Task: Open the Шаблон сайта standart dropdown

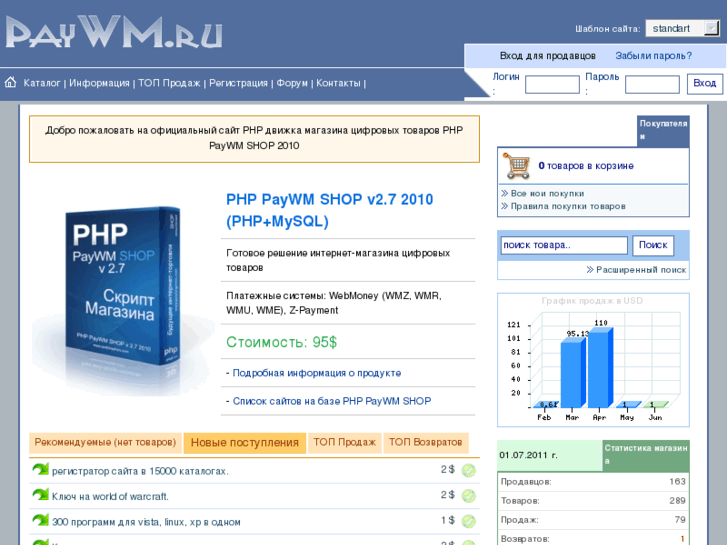Action: (682, 28)
